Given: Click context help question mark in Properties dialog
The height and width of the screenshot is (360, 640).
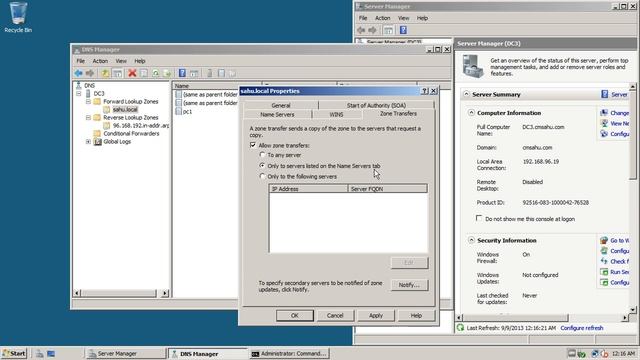Looking at the screenshot, I should click(424, 91).
